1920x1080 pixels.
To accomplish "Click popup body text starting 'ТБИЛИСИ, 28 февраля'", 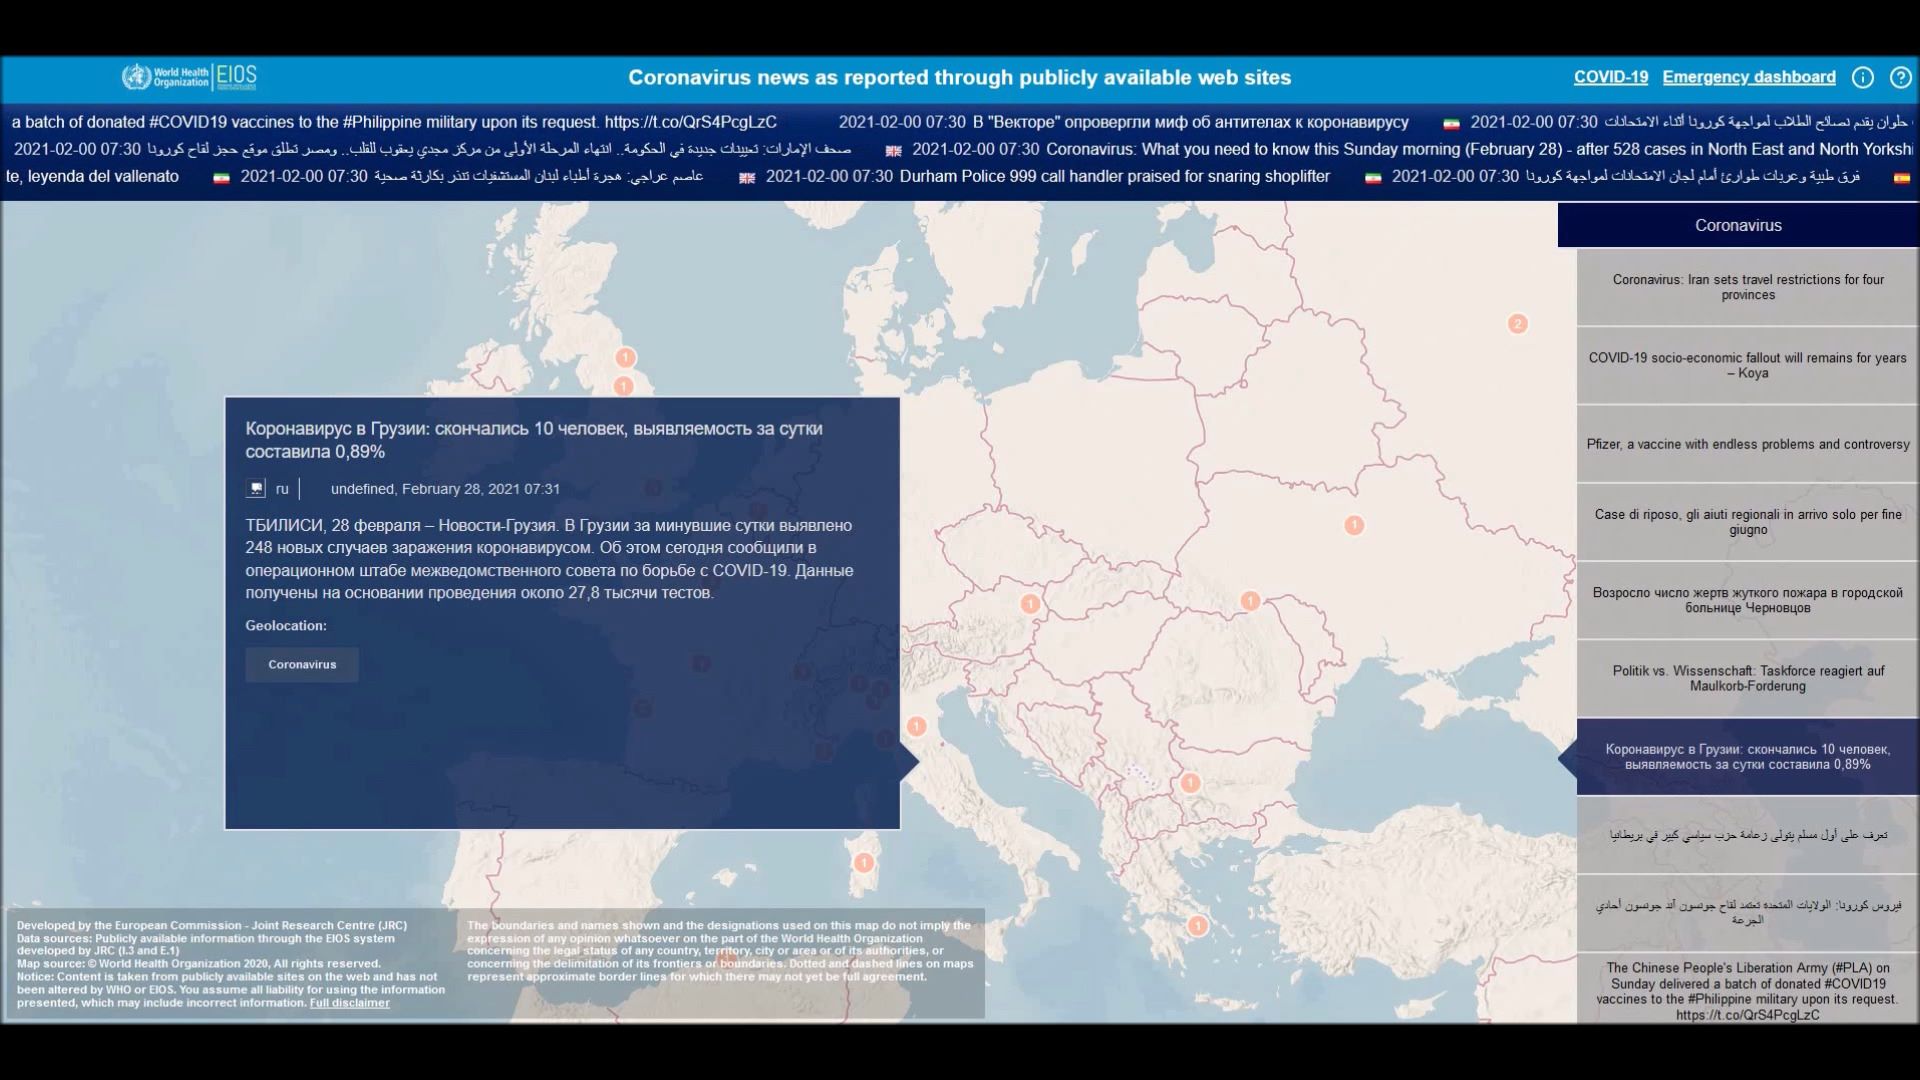I will (x=549, y=559).
